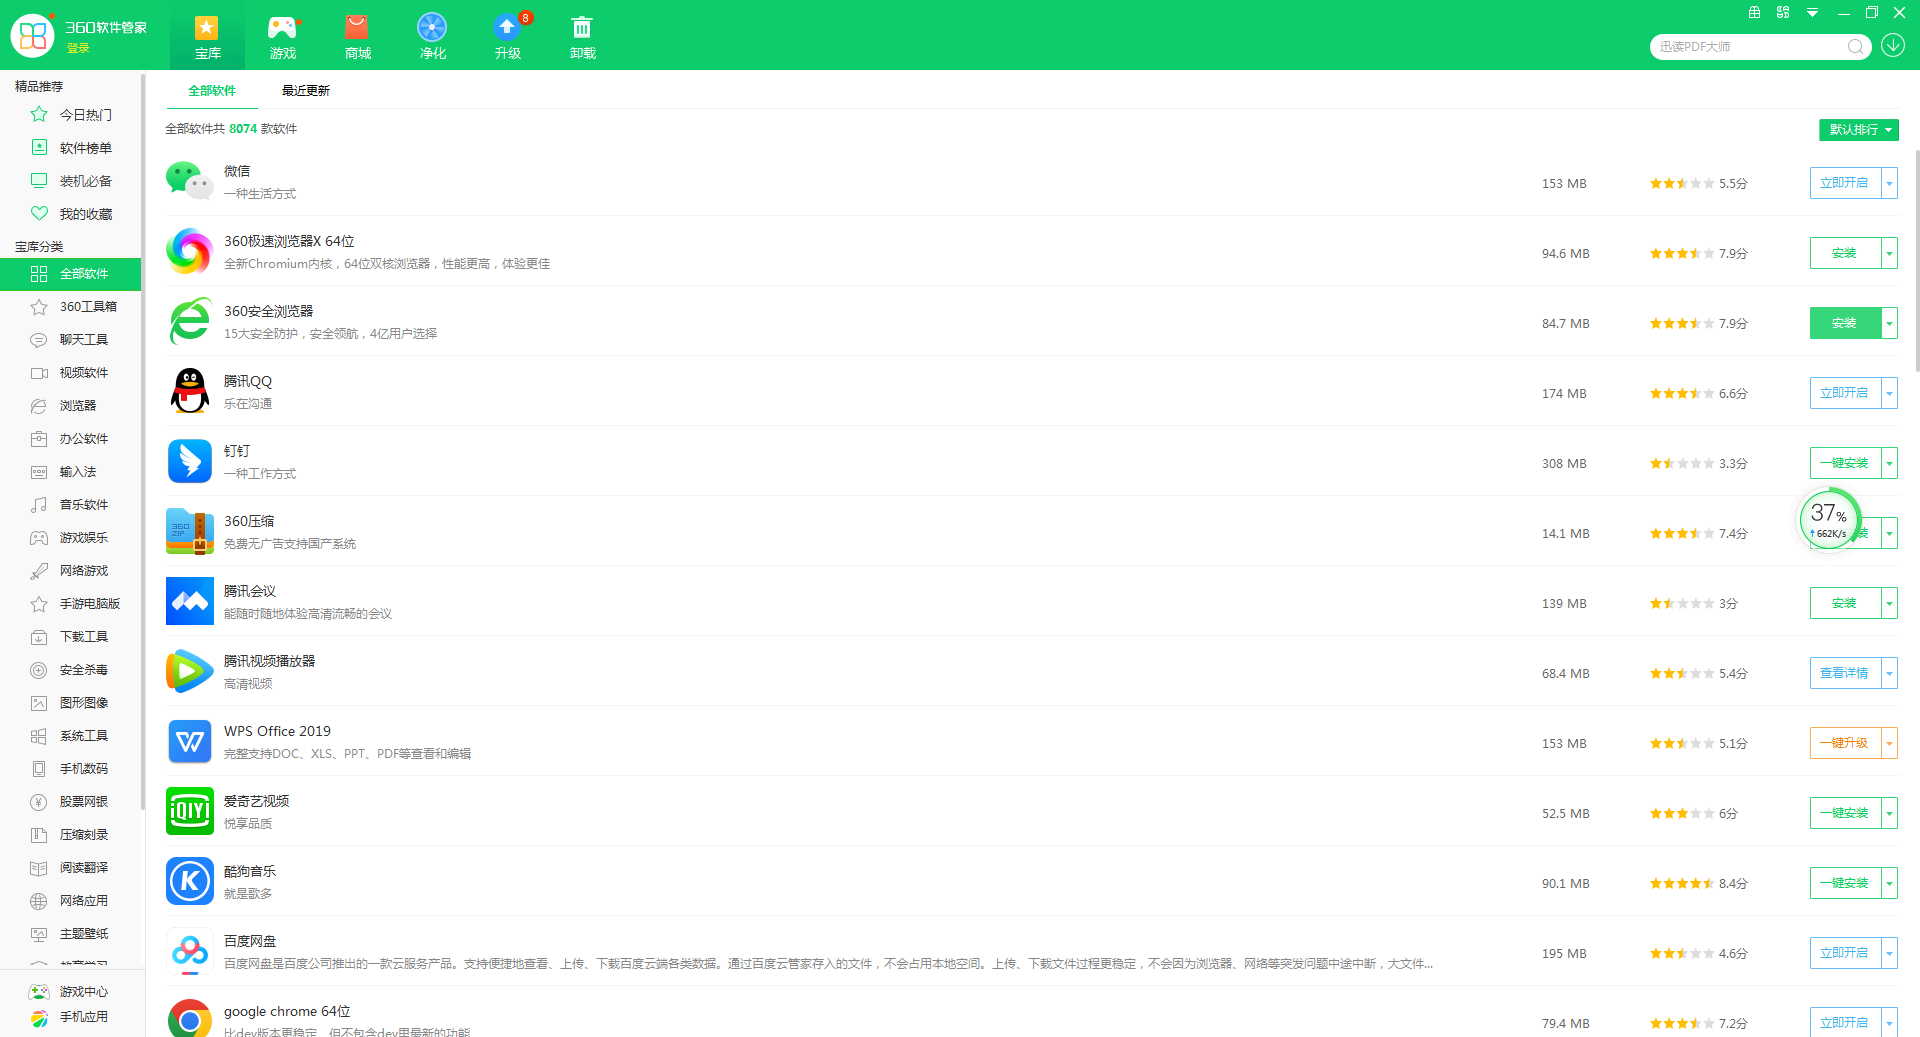Click 查看详情 for 腾讯视频播放器
The width and height of the screenshot is (1920, 1037).
point(1845,673)
